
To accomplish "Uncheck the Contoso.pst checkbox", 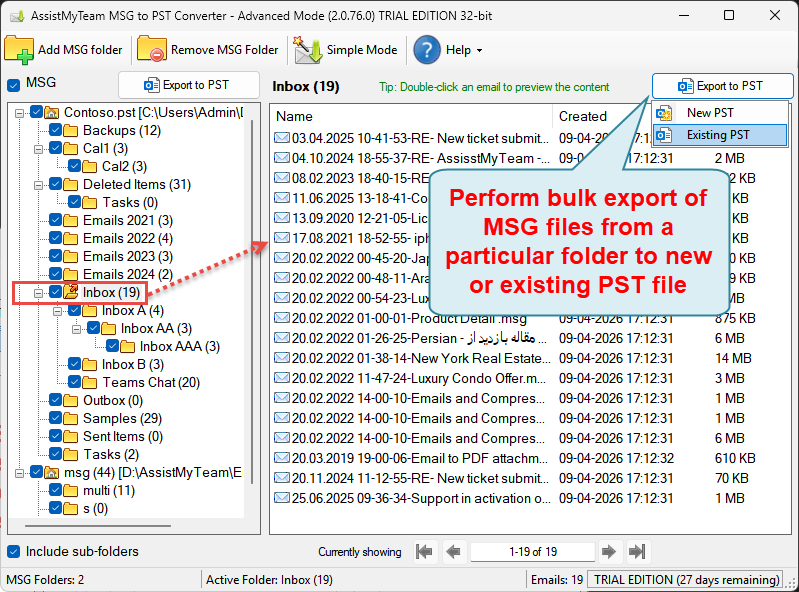I will point(36,112).
